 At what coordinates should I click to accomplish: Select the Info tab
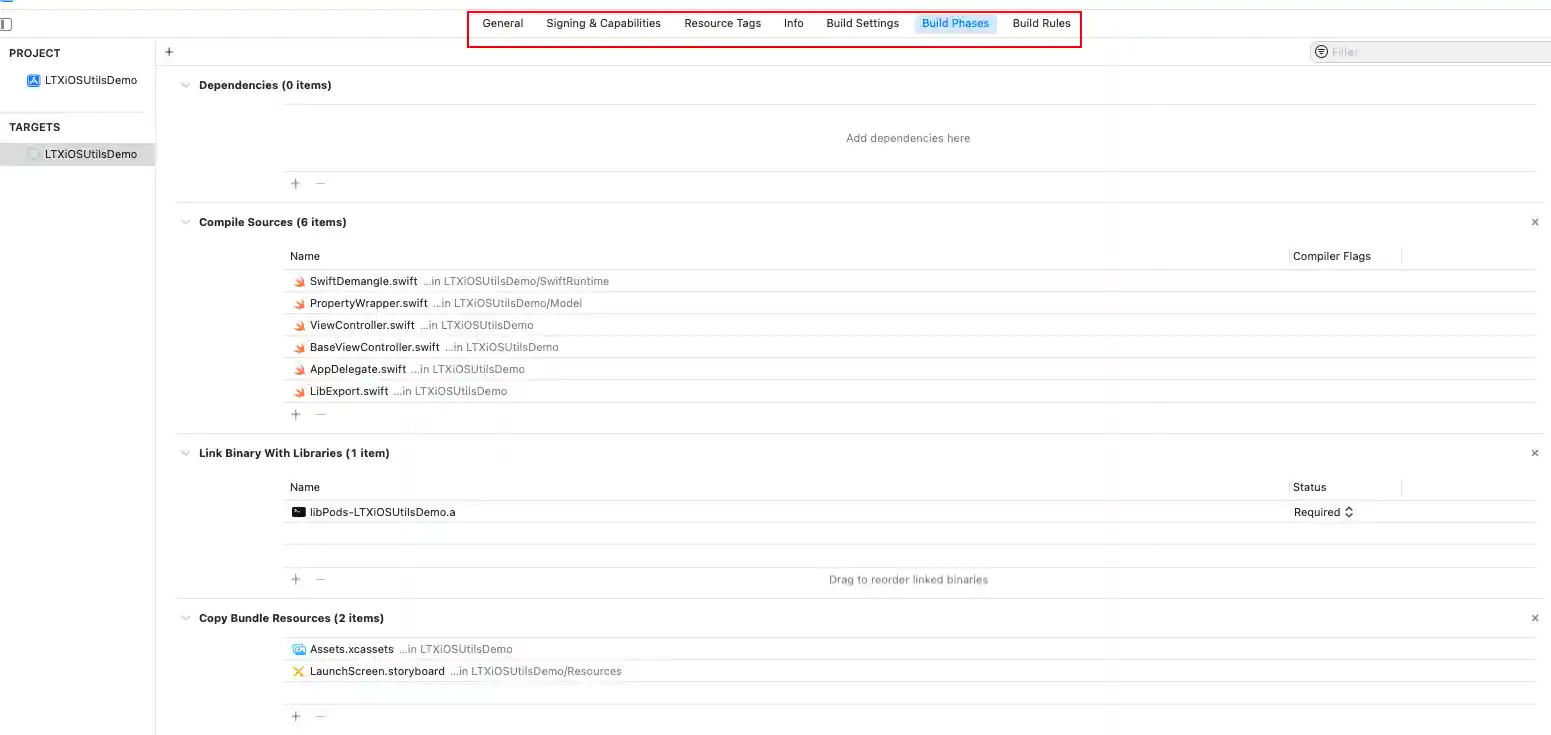794,23
